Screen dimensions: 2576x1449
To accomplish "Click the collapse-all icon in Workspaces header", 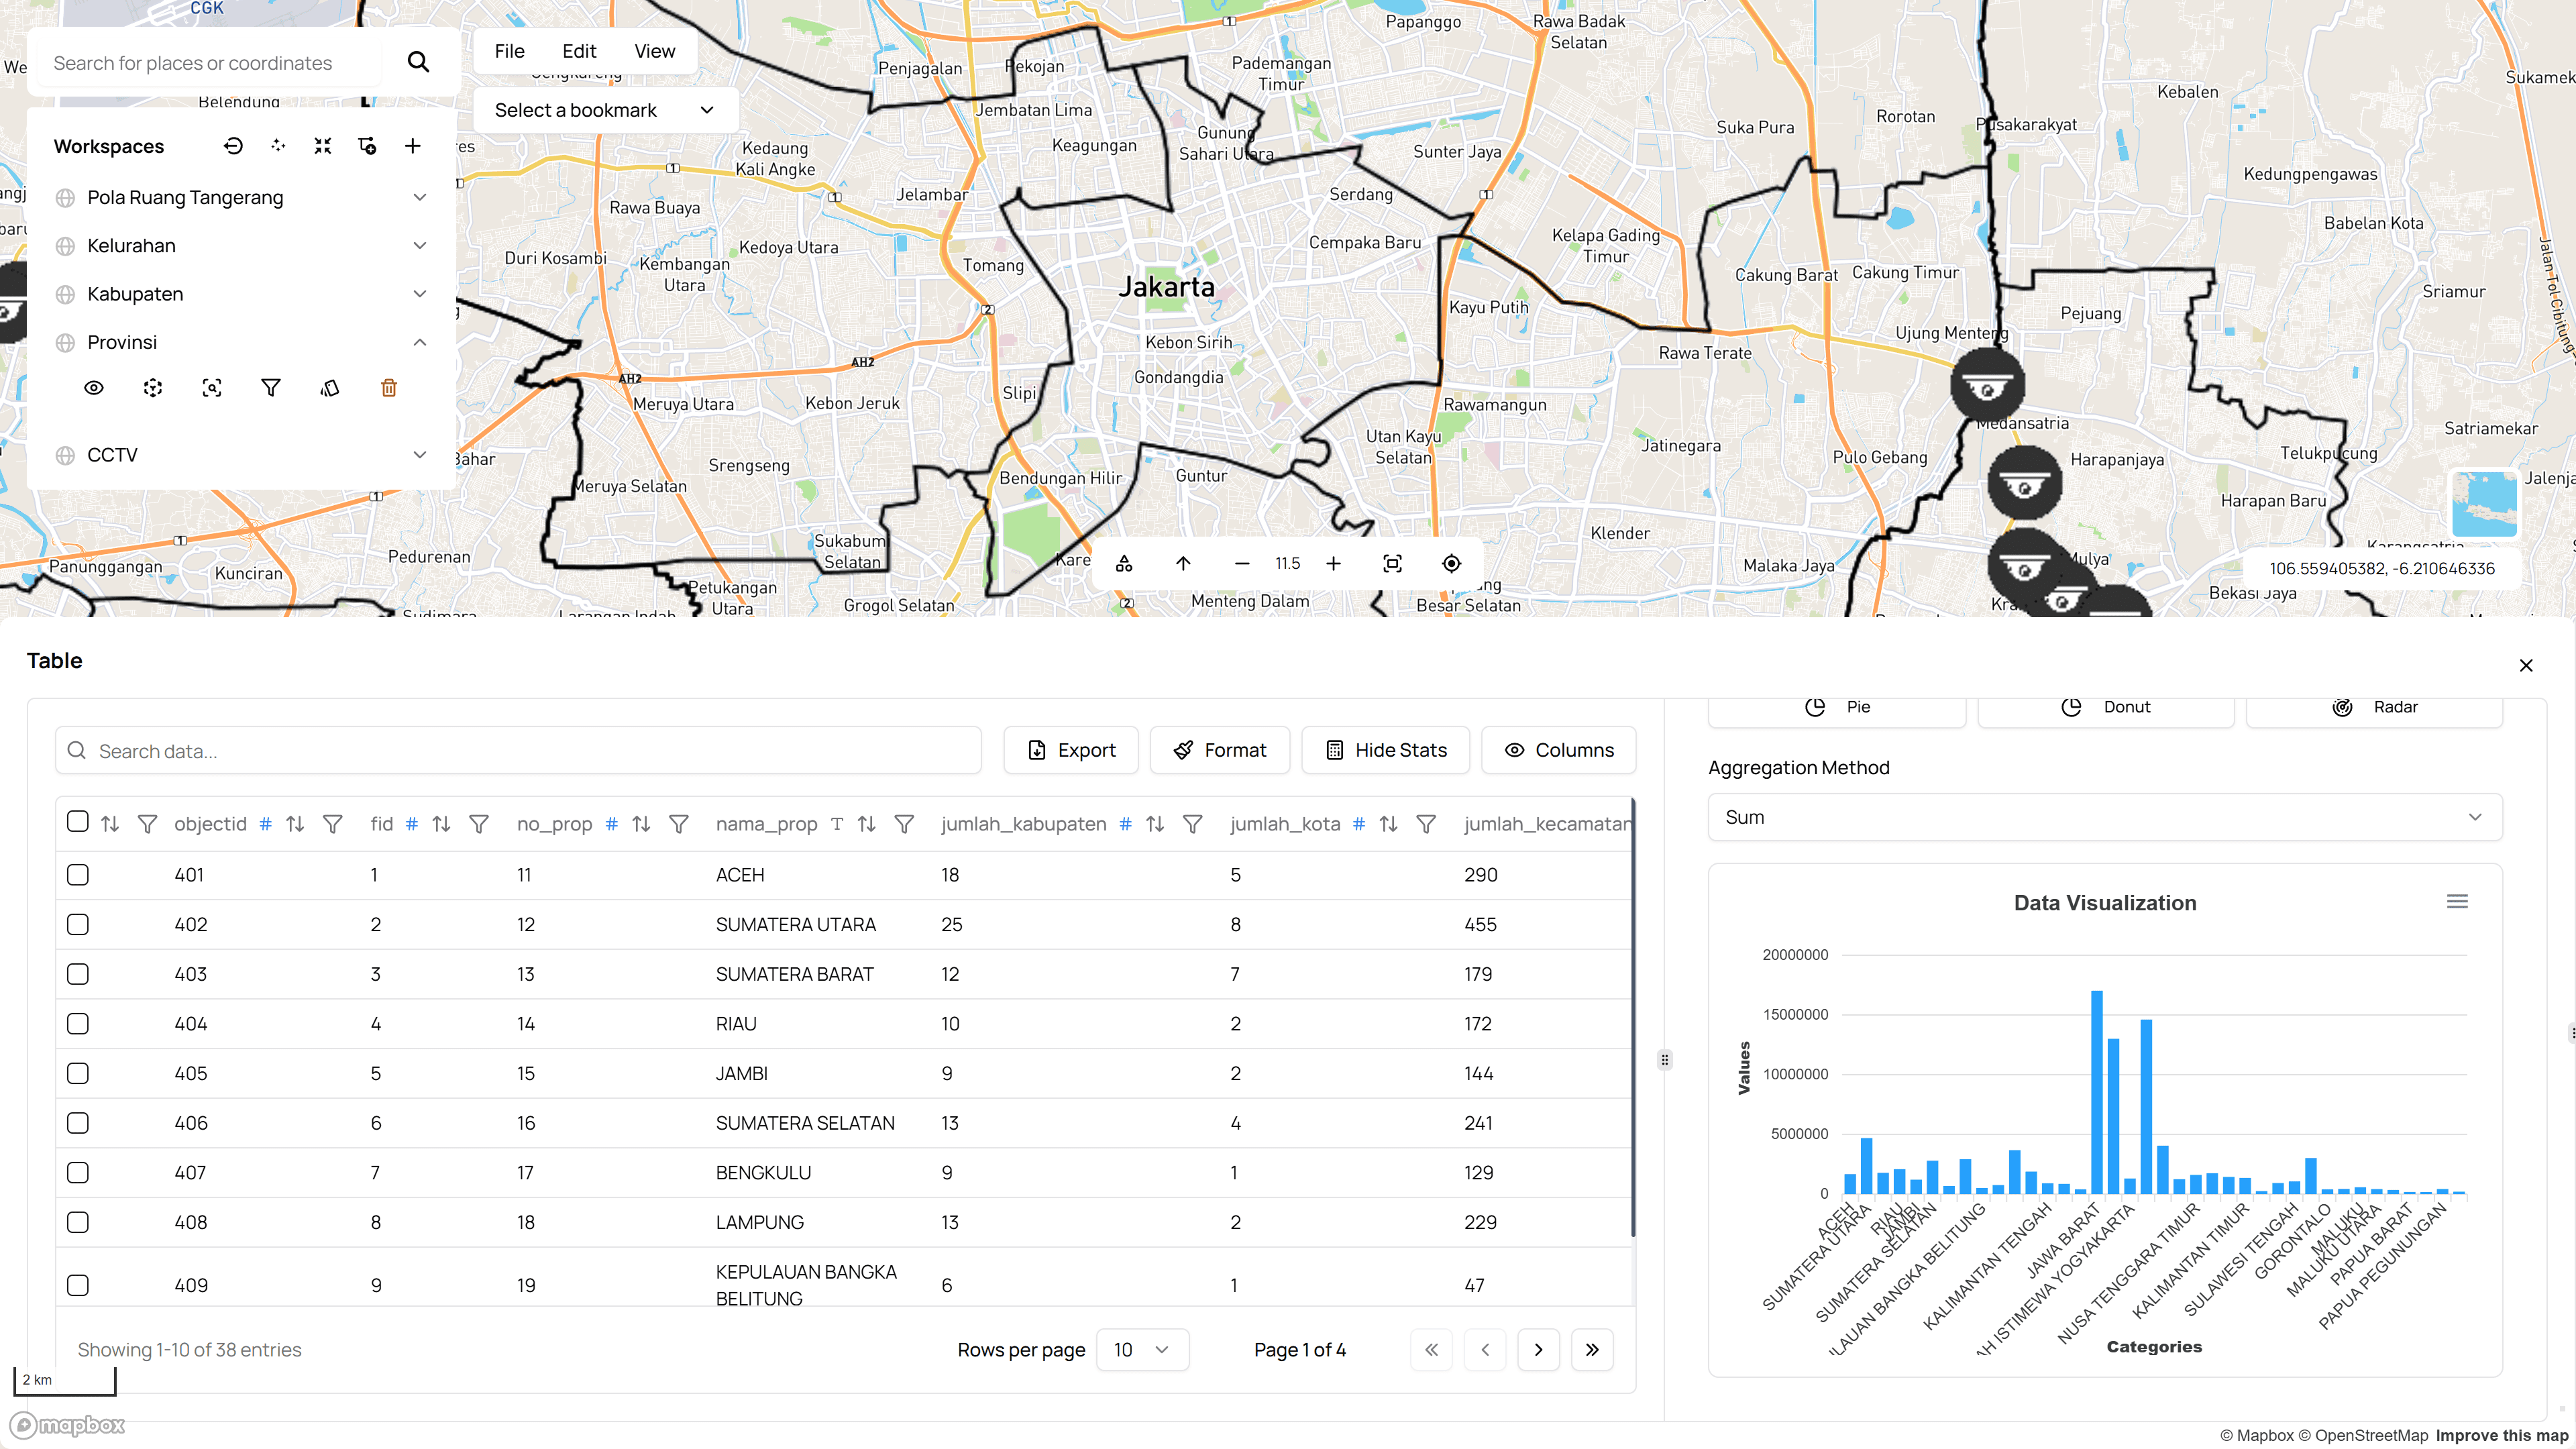I will (322, 145).
